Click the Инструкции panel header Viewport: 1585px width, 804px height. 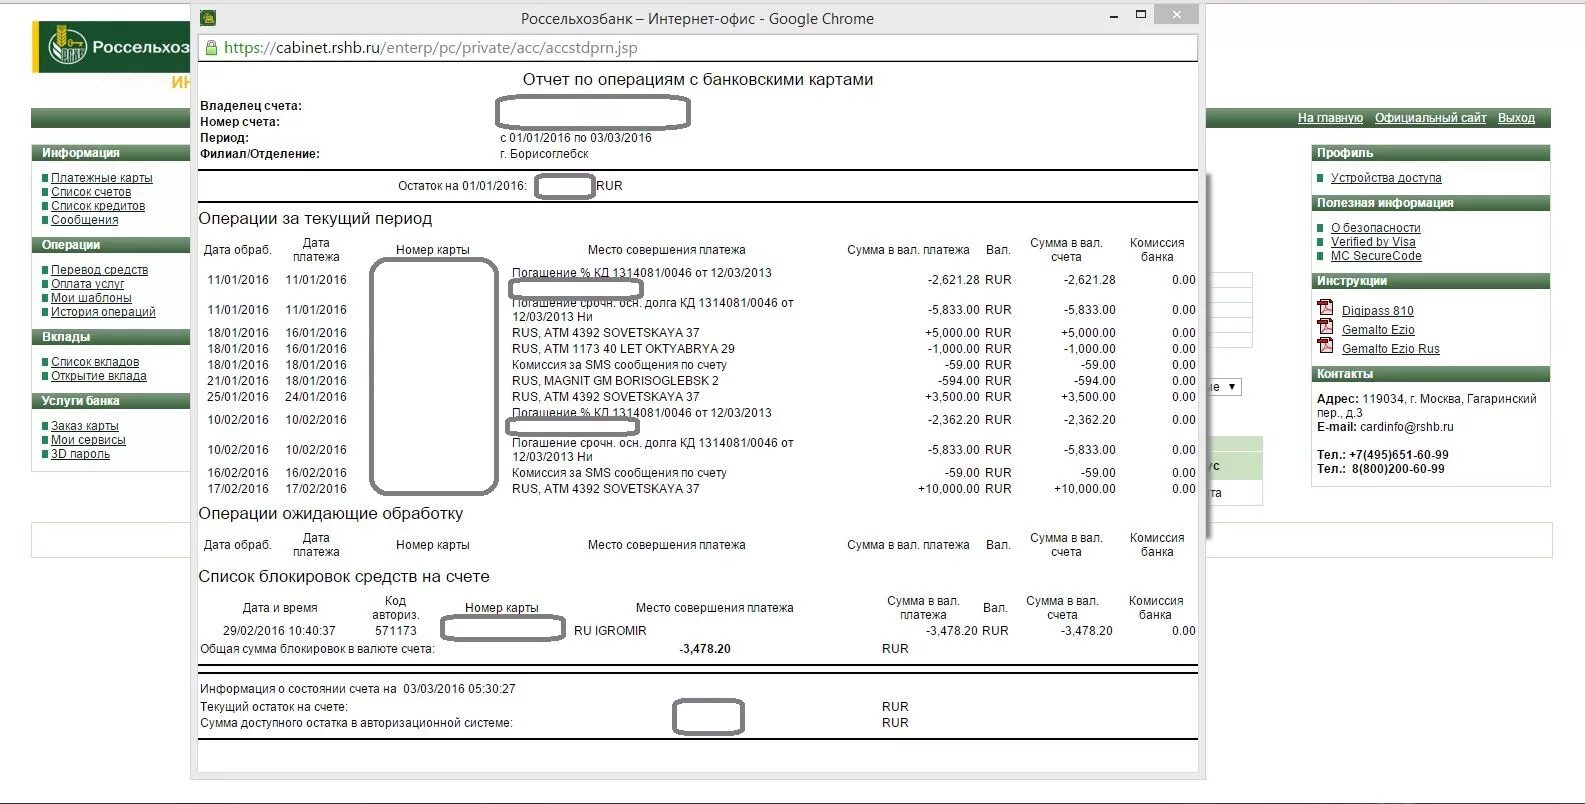[1430, 281]
